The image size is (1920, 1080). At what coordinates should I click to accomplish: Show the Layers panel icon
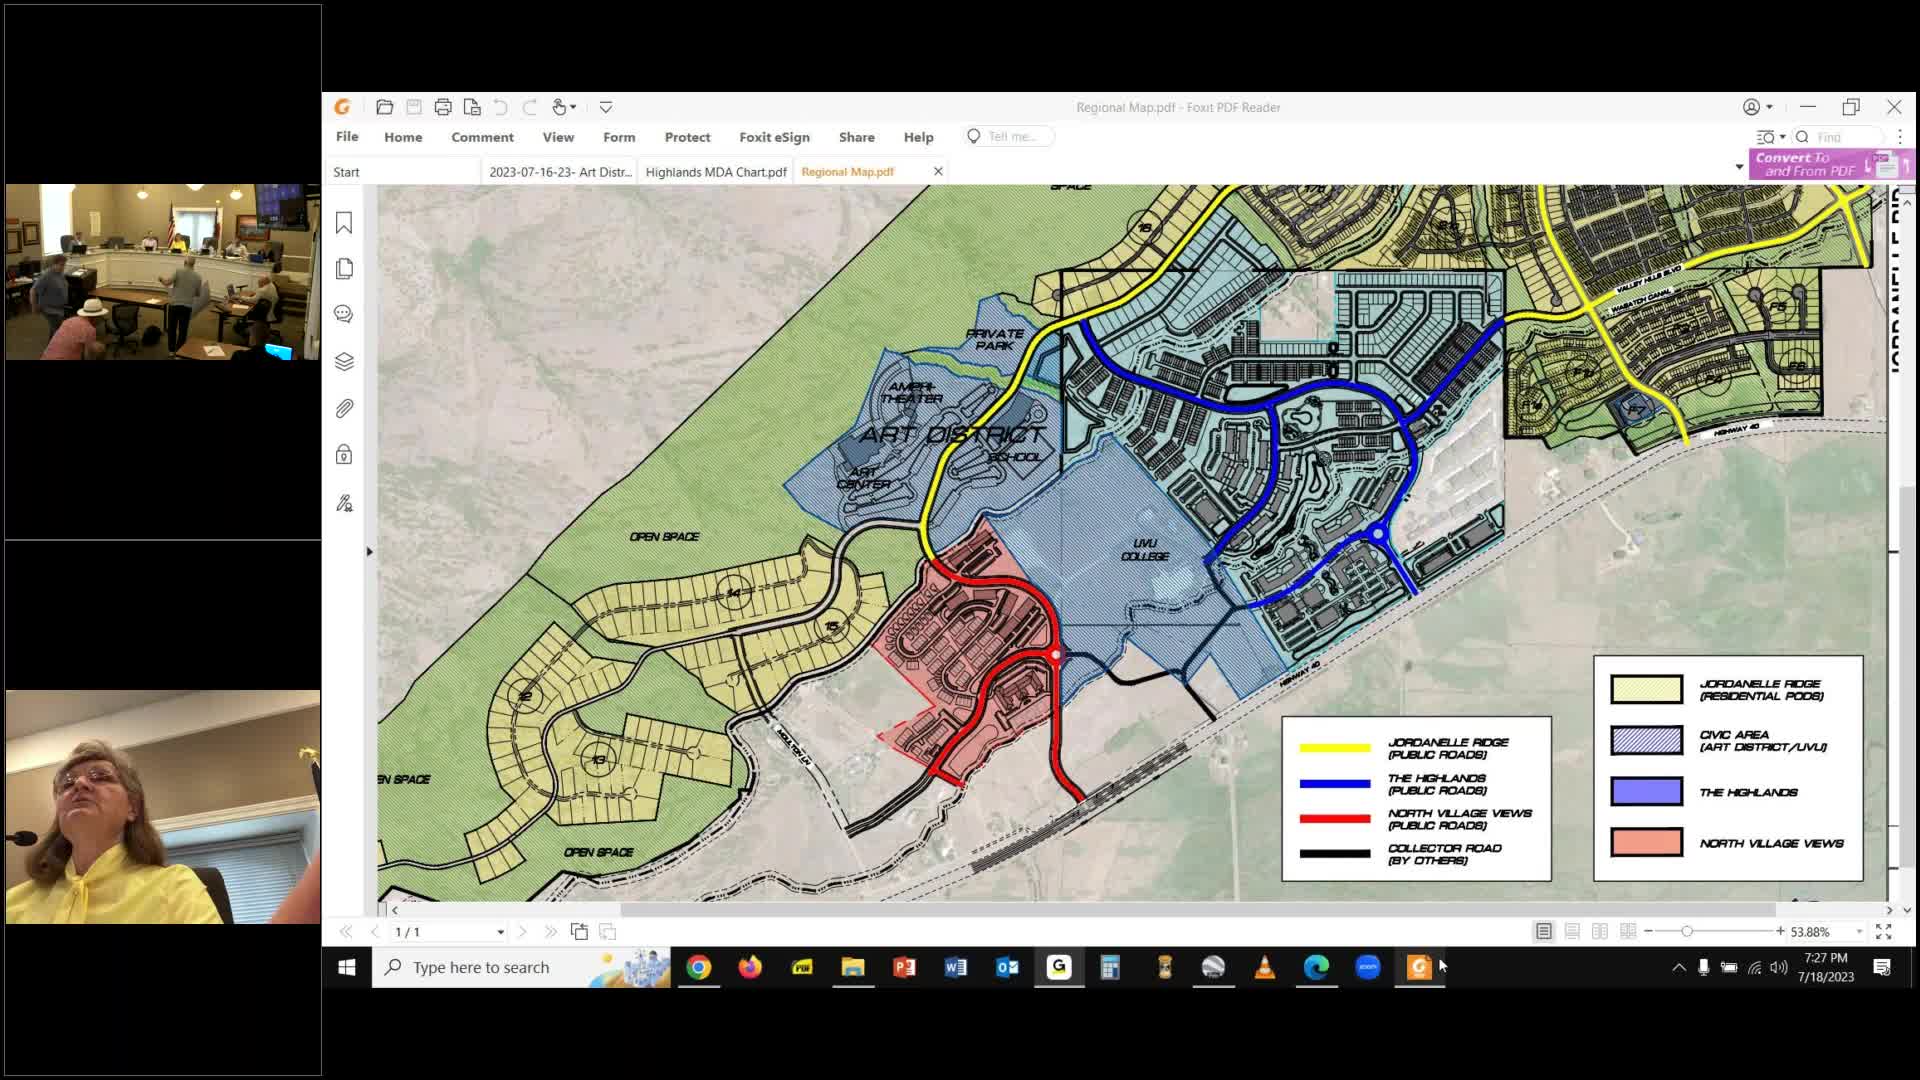pos(344,361)
